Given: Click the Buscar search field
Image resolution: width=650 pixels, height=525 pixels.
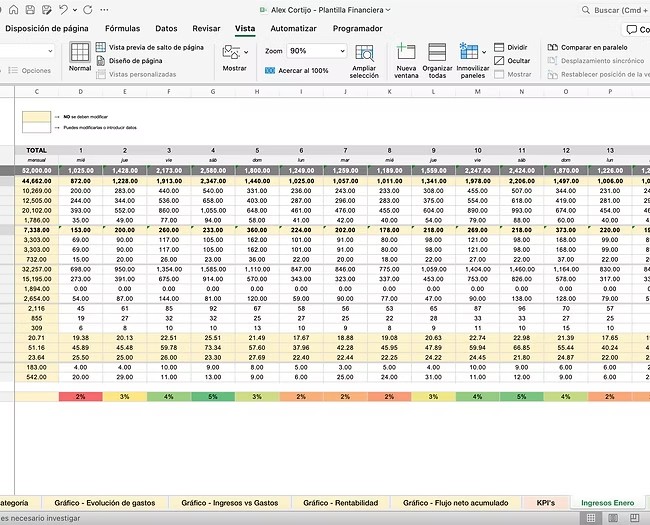Looking at the screenshot, I should click(610, 10).
